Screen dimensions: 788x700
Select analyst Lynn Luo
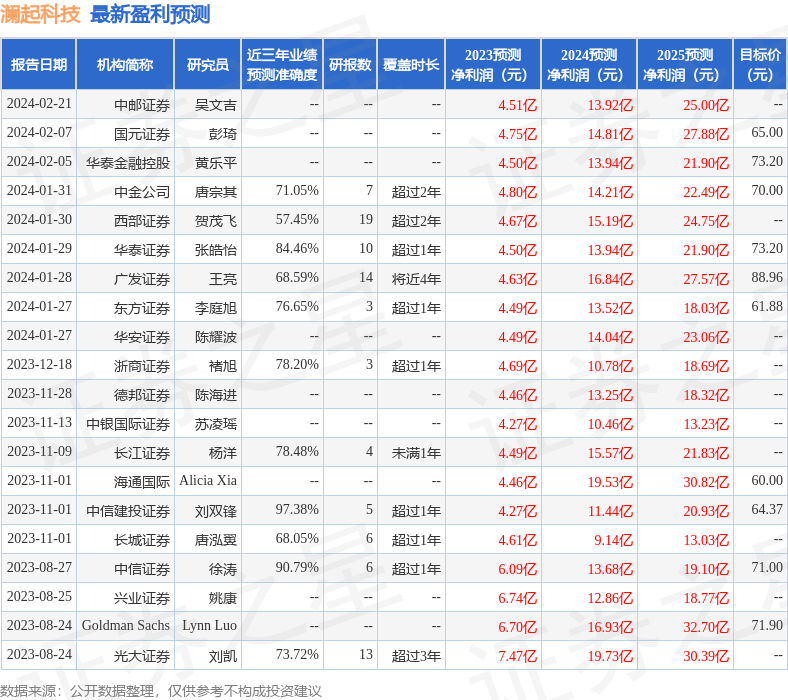pyautogui.click(x=210, y=626)
